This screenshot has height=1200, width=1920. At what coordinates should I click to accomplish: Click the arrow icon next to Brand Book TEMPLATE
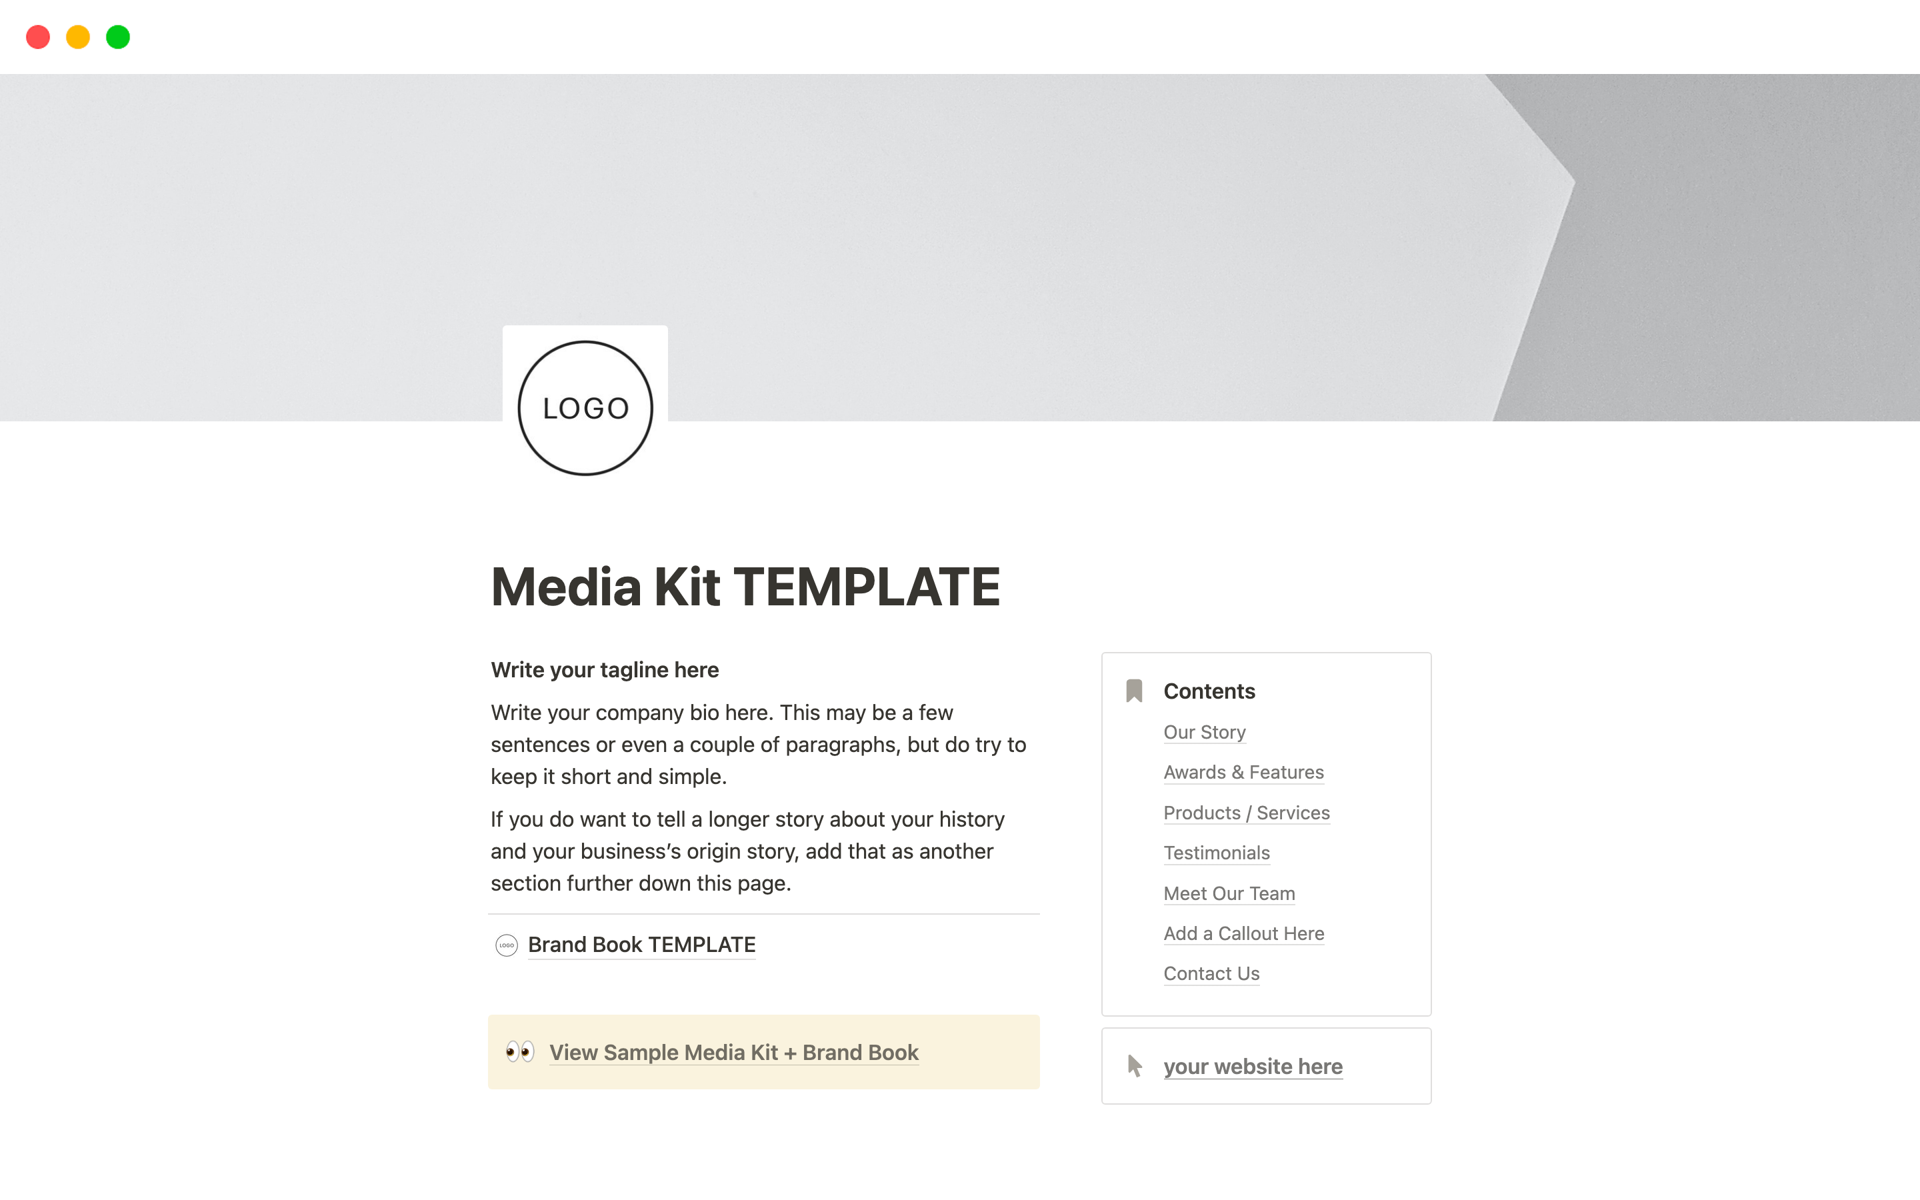pos(506,944)
